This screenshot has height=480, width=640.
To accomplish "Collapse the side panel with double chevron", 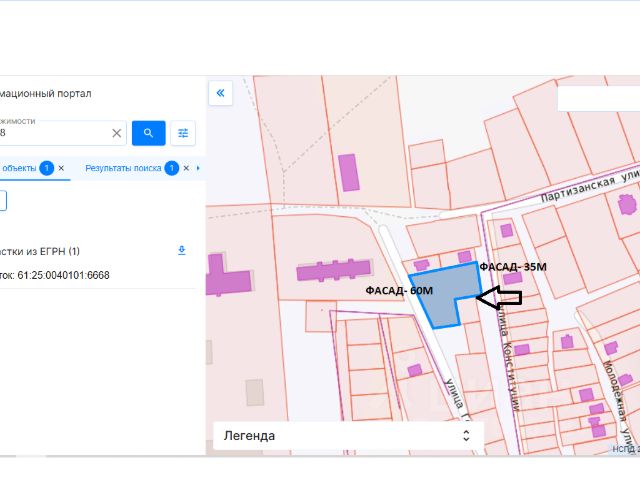I will click(220, 93).
